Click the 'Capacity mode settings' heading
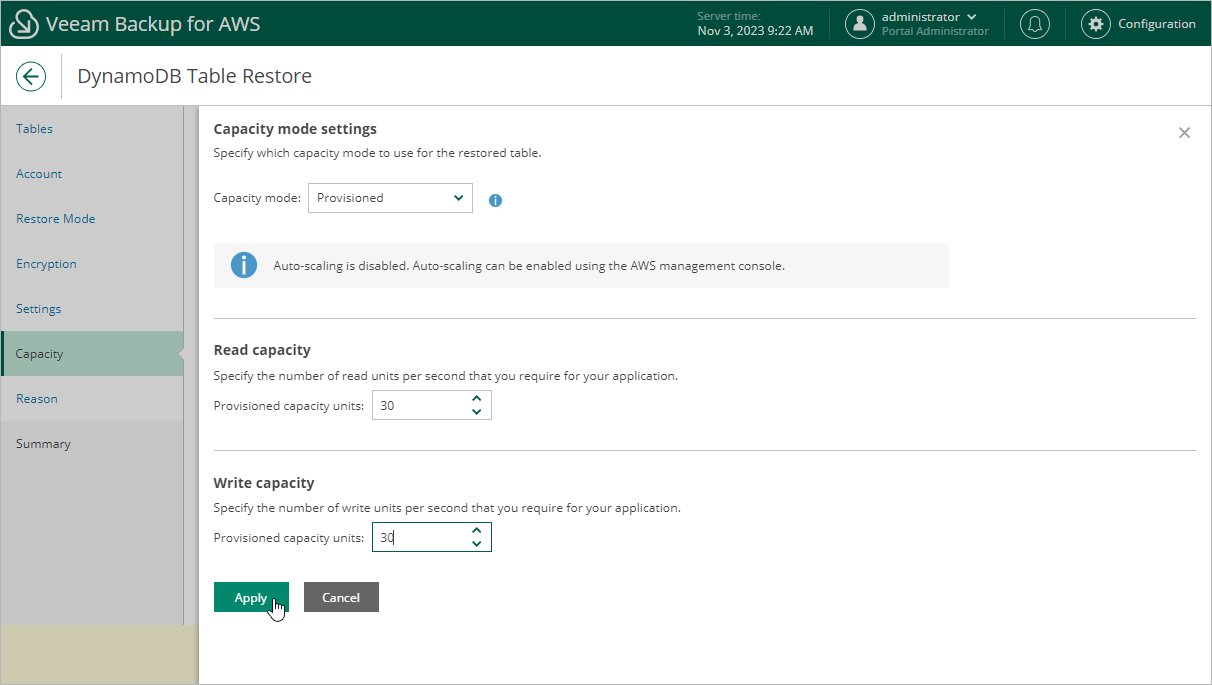The image size is (1212, 685). 295,129
